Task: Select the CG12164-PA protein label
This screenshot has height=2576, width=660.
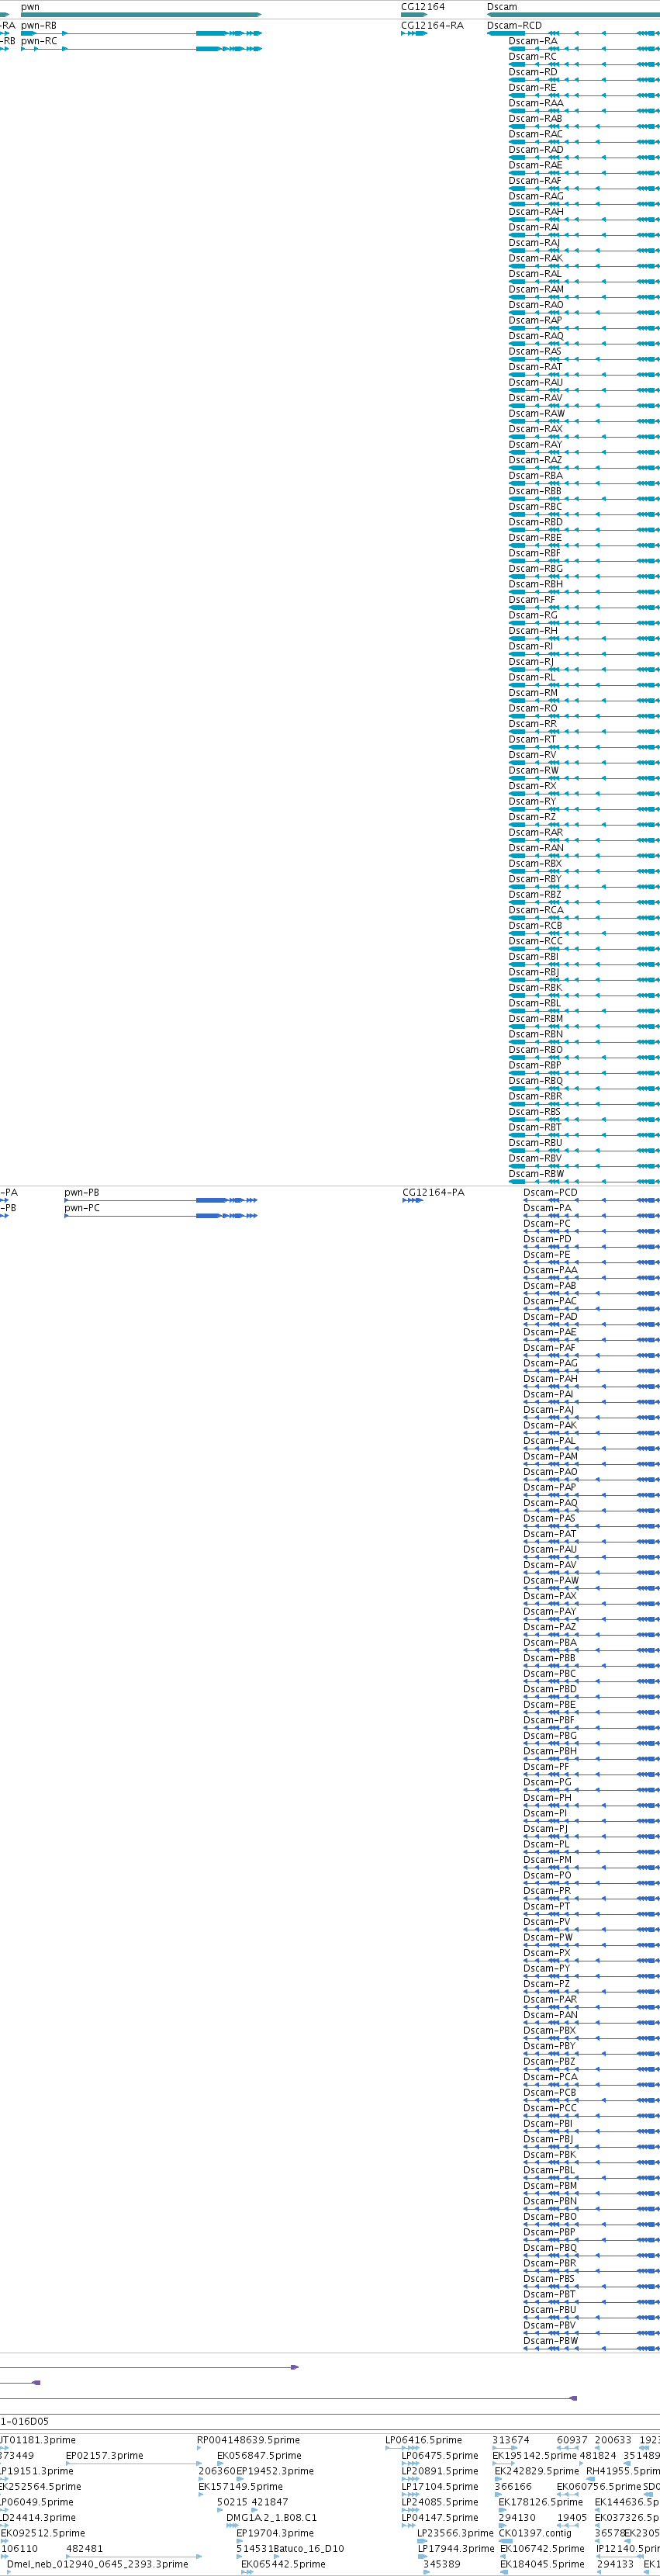Action: point(433,1193)
